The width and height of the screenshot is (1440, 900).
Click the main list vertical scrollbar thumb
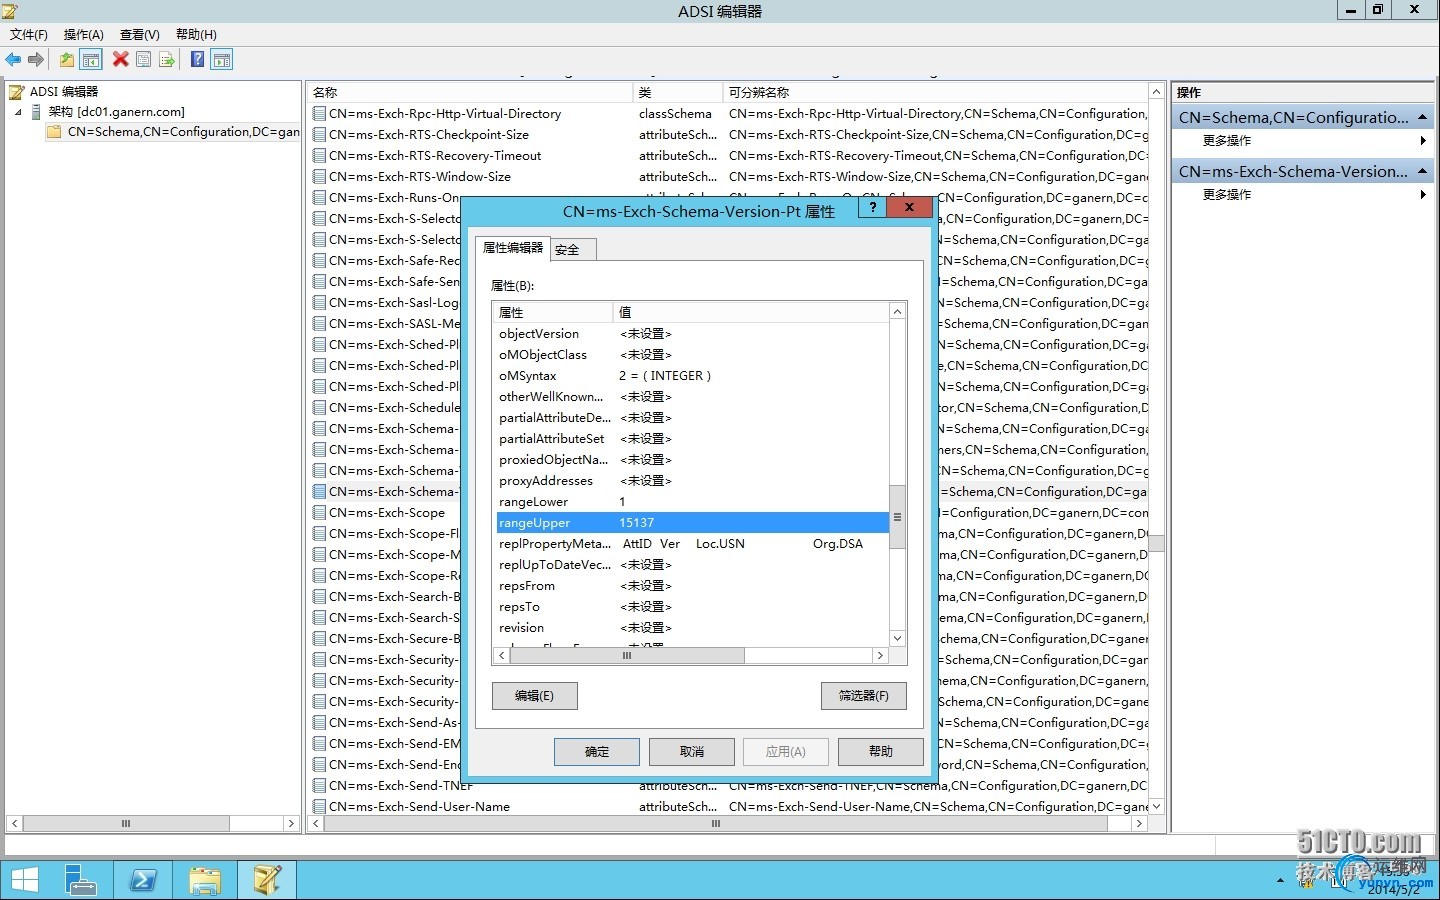tap(1156, 544)
